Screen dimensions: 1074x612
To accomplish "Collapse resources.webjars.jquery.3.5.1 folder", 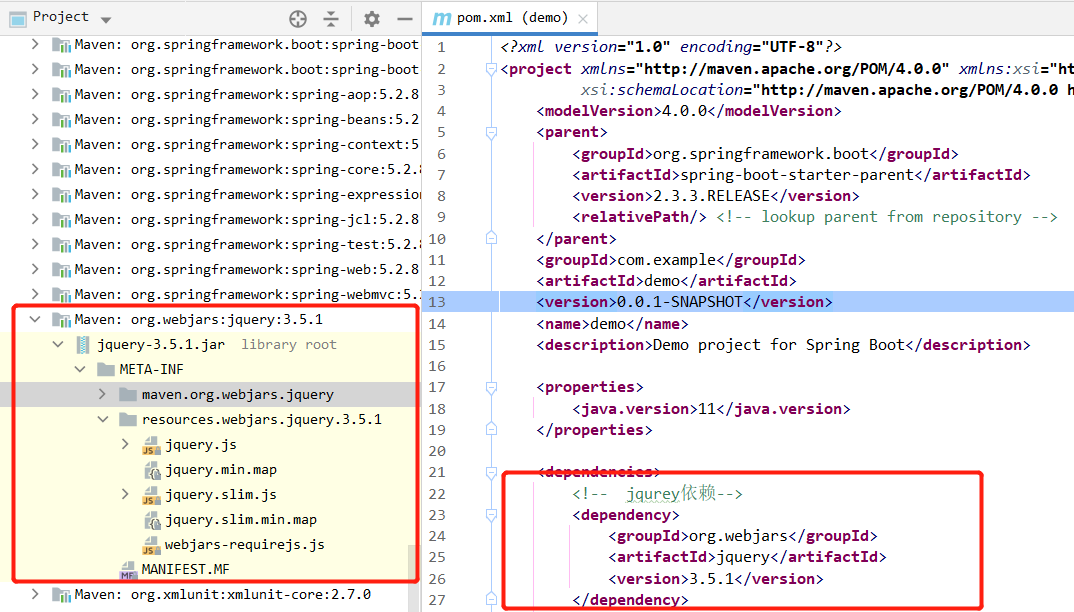I will [103, 419].
